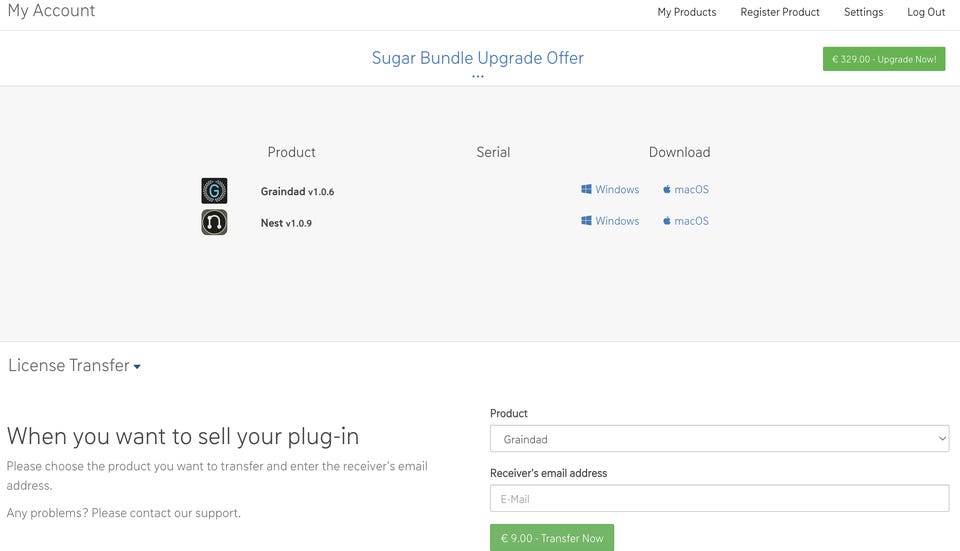
Task: Click the Apple logo for Graindad
Action: (667, 189)
